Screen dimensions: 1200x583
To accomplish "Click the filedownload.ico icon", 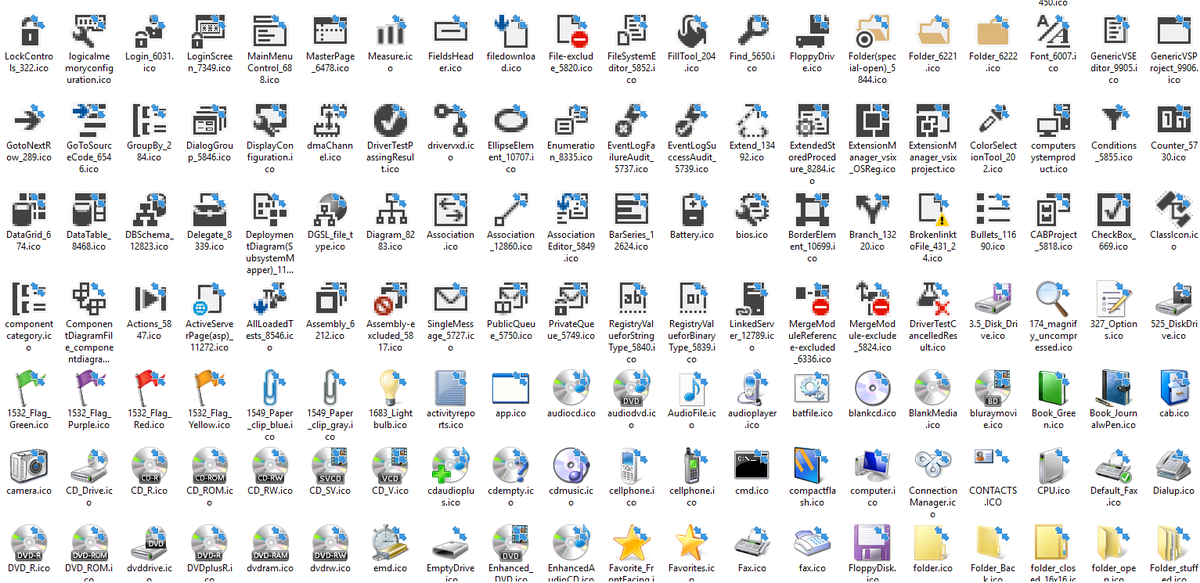I will 511,32.
